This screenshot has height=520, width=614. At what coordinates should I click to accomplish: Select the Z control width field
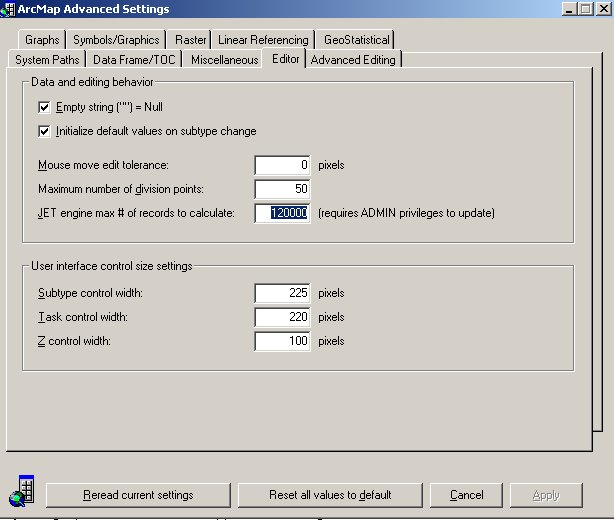282,341
